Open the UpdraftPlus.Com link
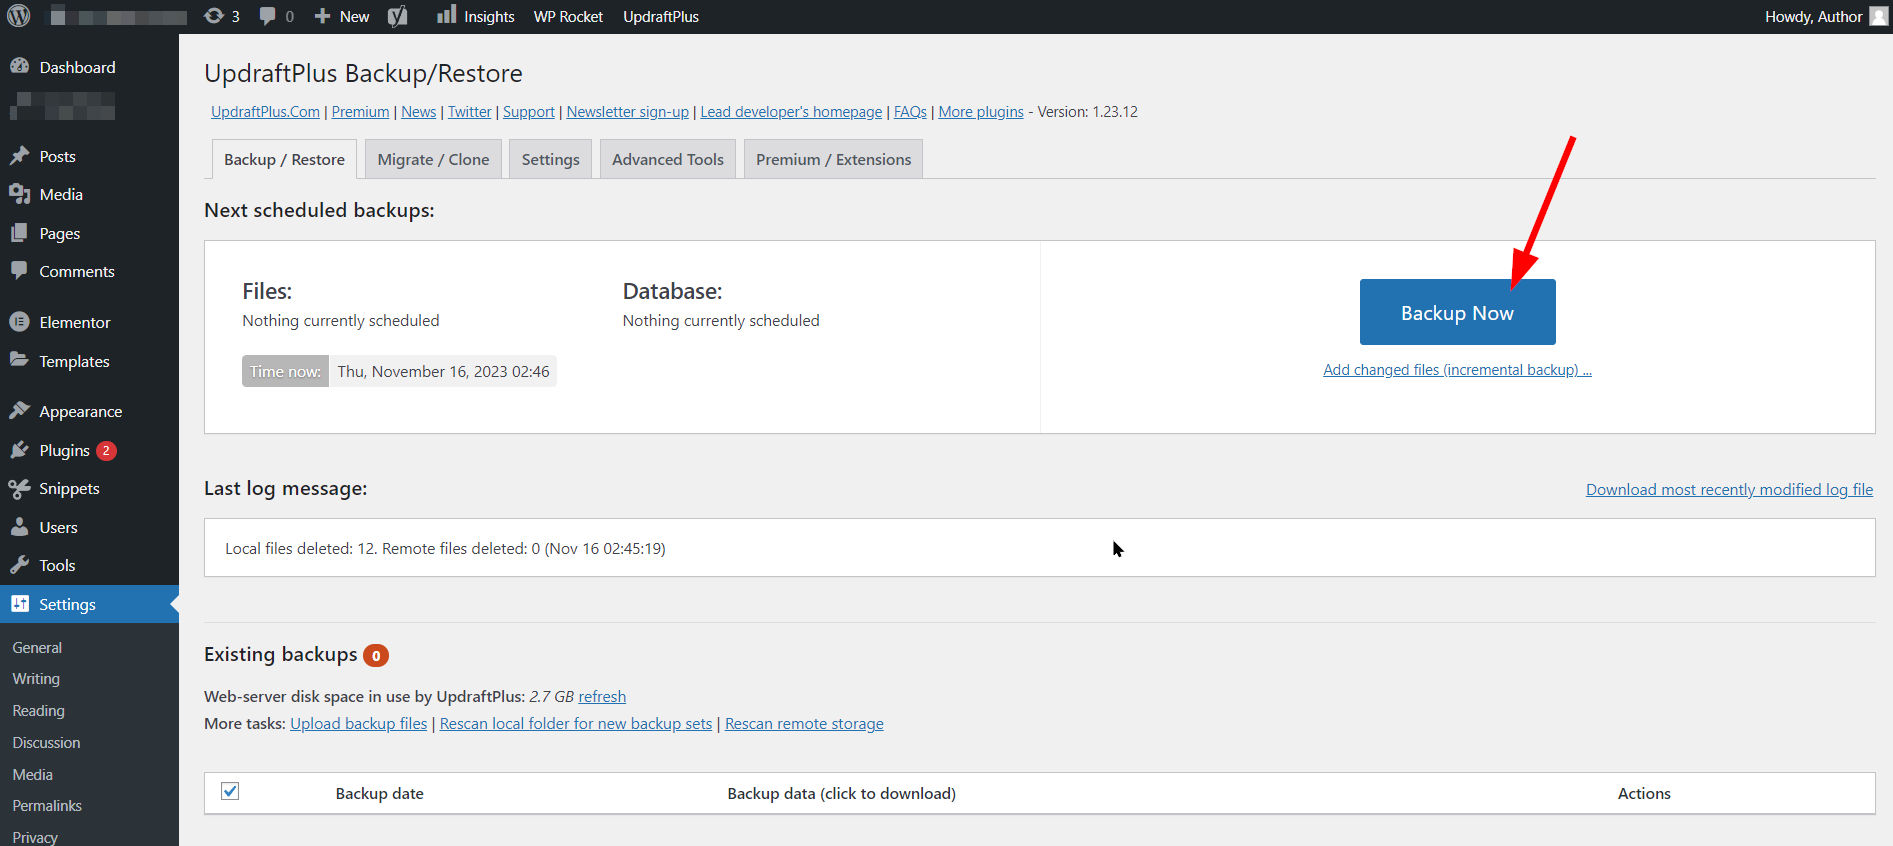Viewport: 1893px width, 846px height. click(265, 112)
